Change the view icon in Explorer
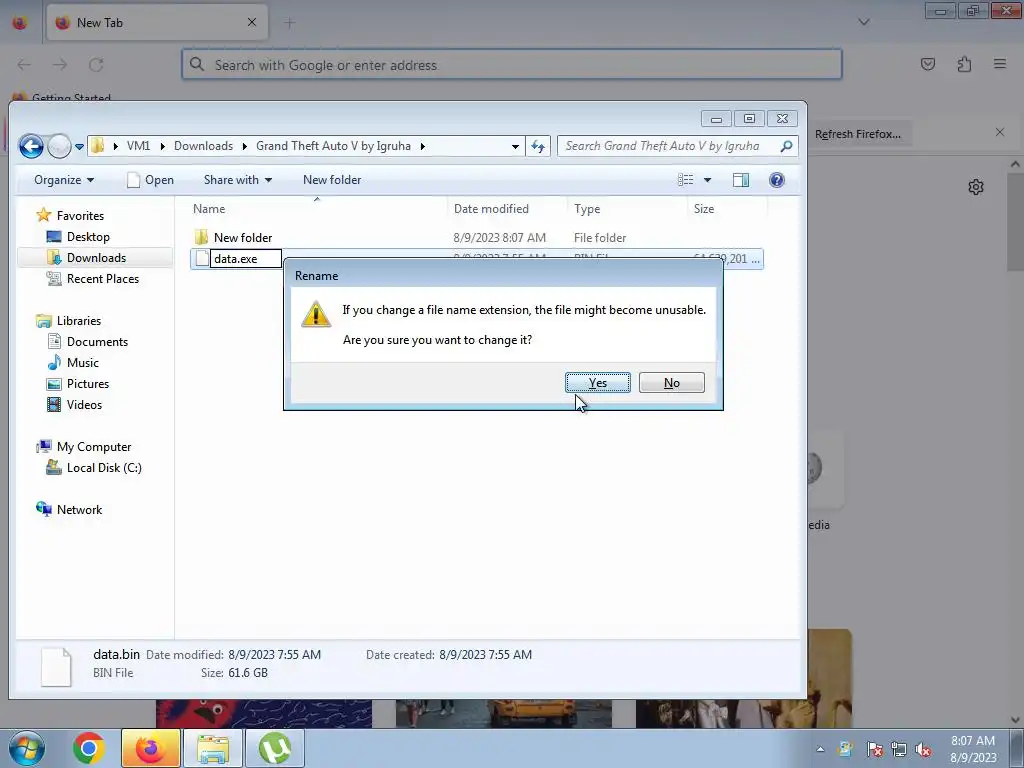The image size is (1024, 768). (685, 180)
